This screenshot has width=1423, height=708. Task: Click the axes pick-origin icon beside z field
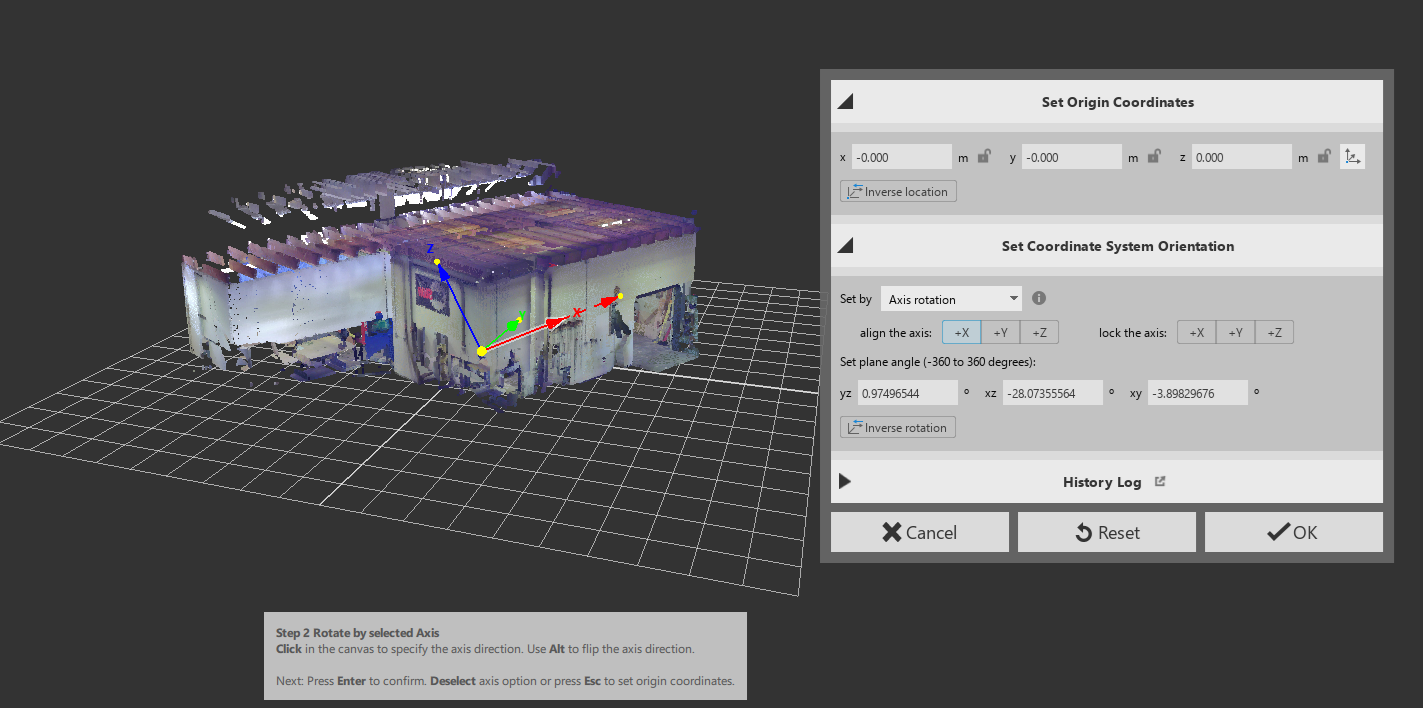(x=1352, y=157)
